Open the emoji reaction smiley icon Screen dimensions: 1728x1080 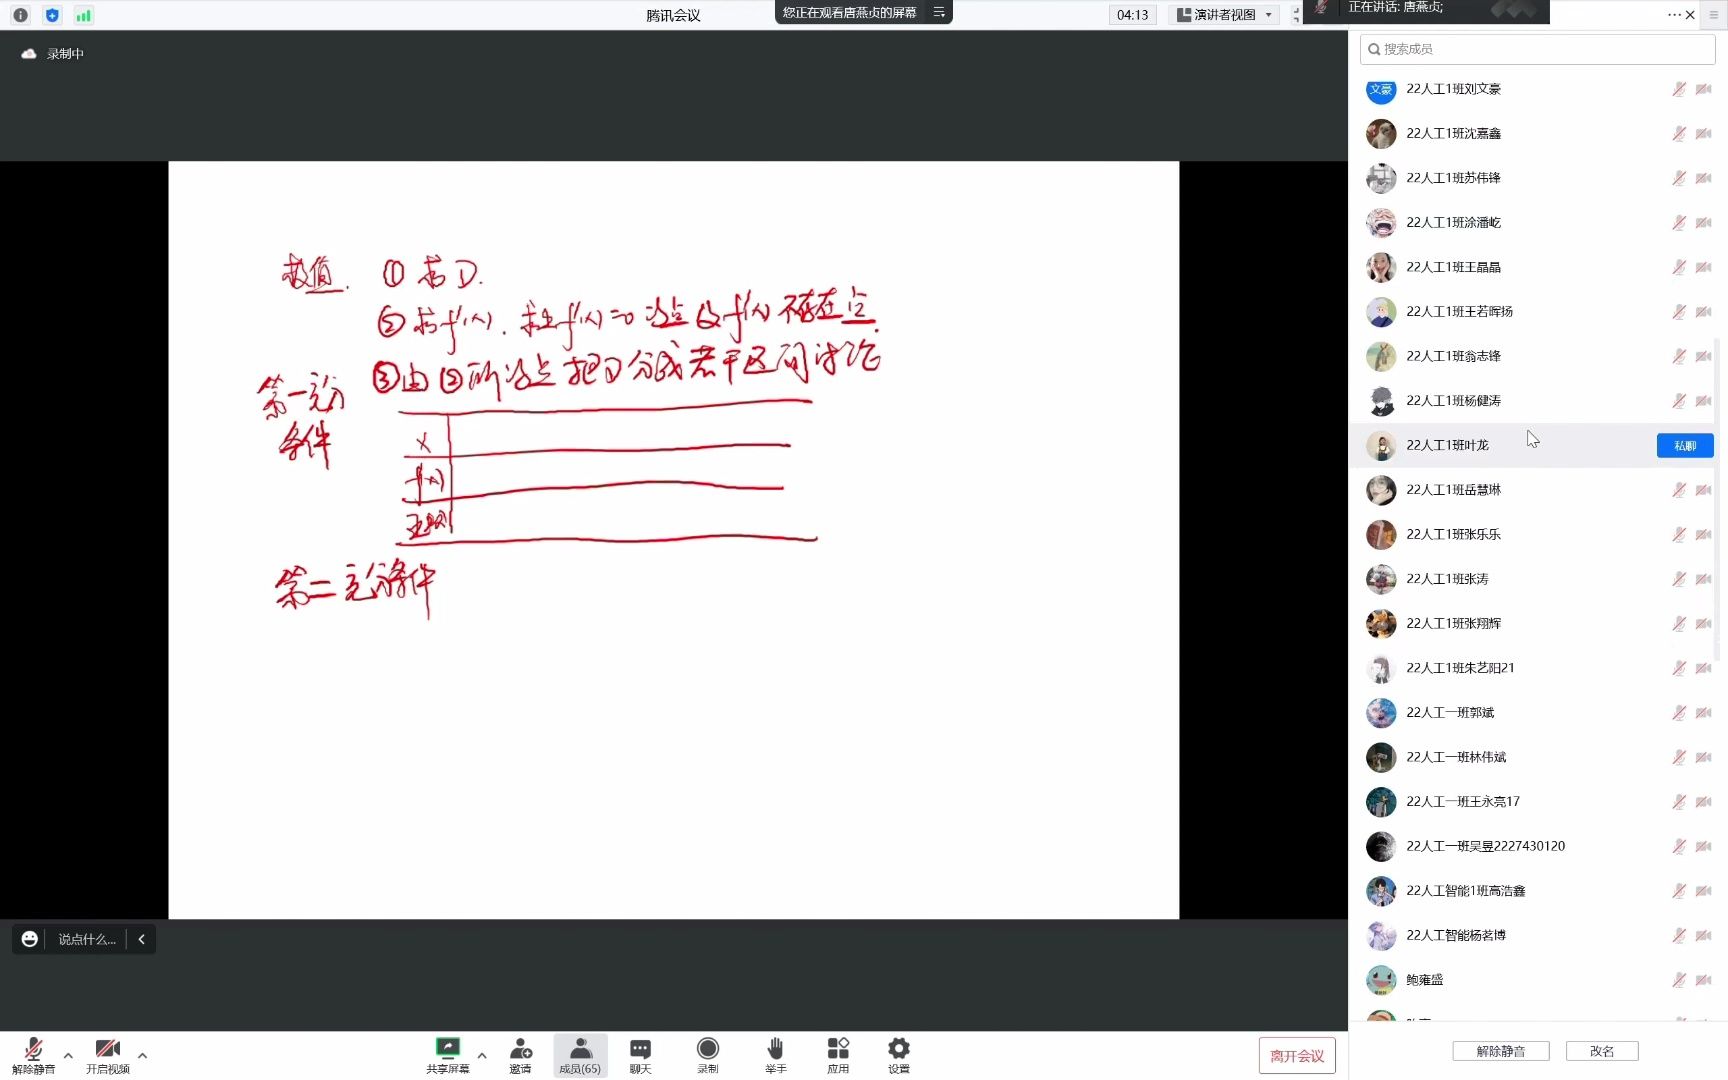tap(30, 939)
